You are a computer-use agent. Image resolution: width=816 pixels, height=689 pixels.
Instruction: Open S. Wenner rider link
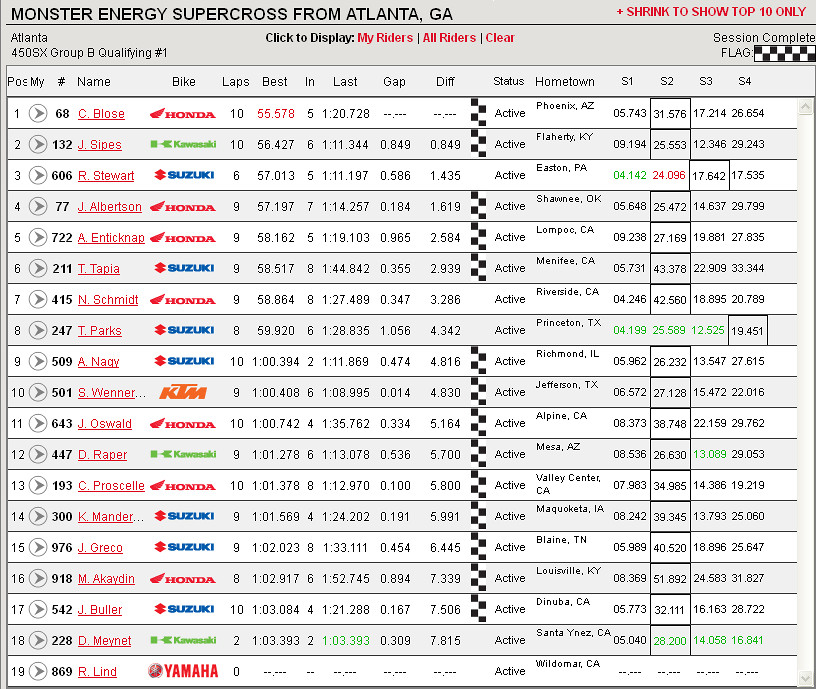coord(111,392)
